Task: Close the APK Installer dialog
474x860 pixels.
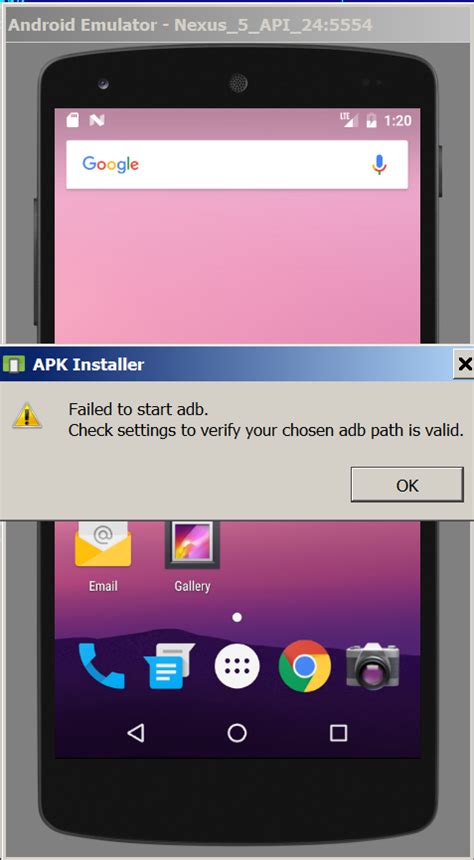Action: click(x=464, y=364)
